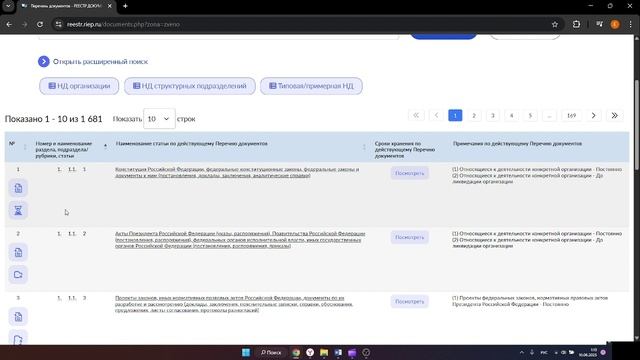Open the document card icon in row 3
This screenshot has height=360, width=640.
point(18,317)
